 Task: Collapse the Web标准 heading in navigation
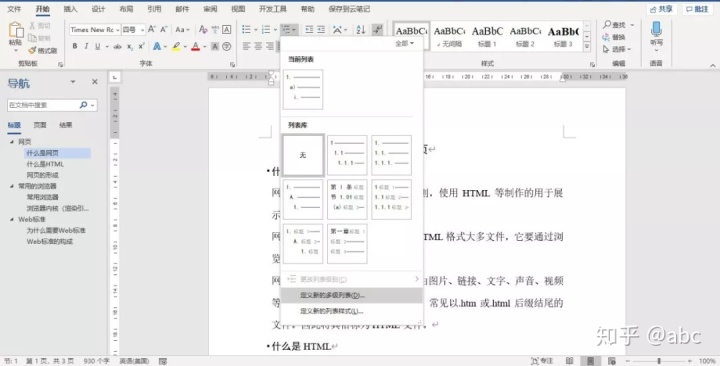point(12,220)
